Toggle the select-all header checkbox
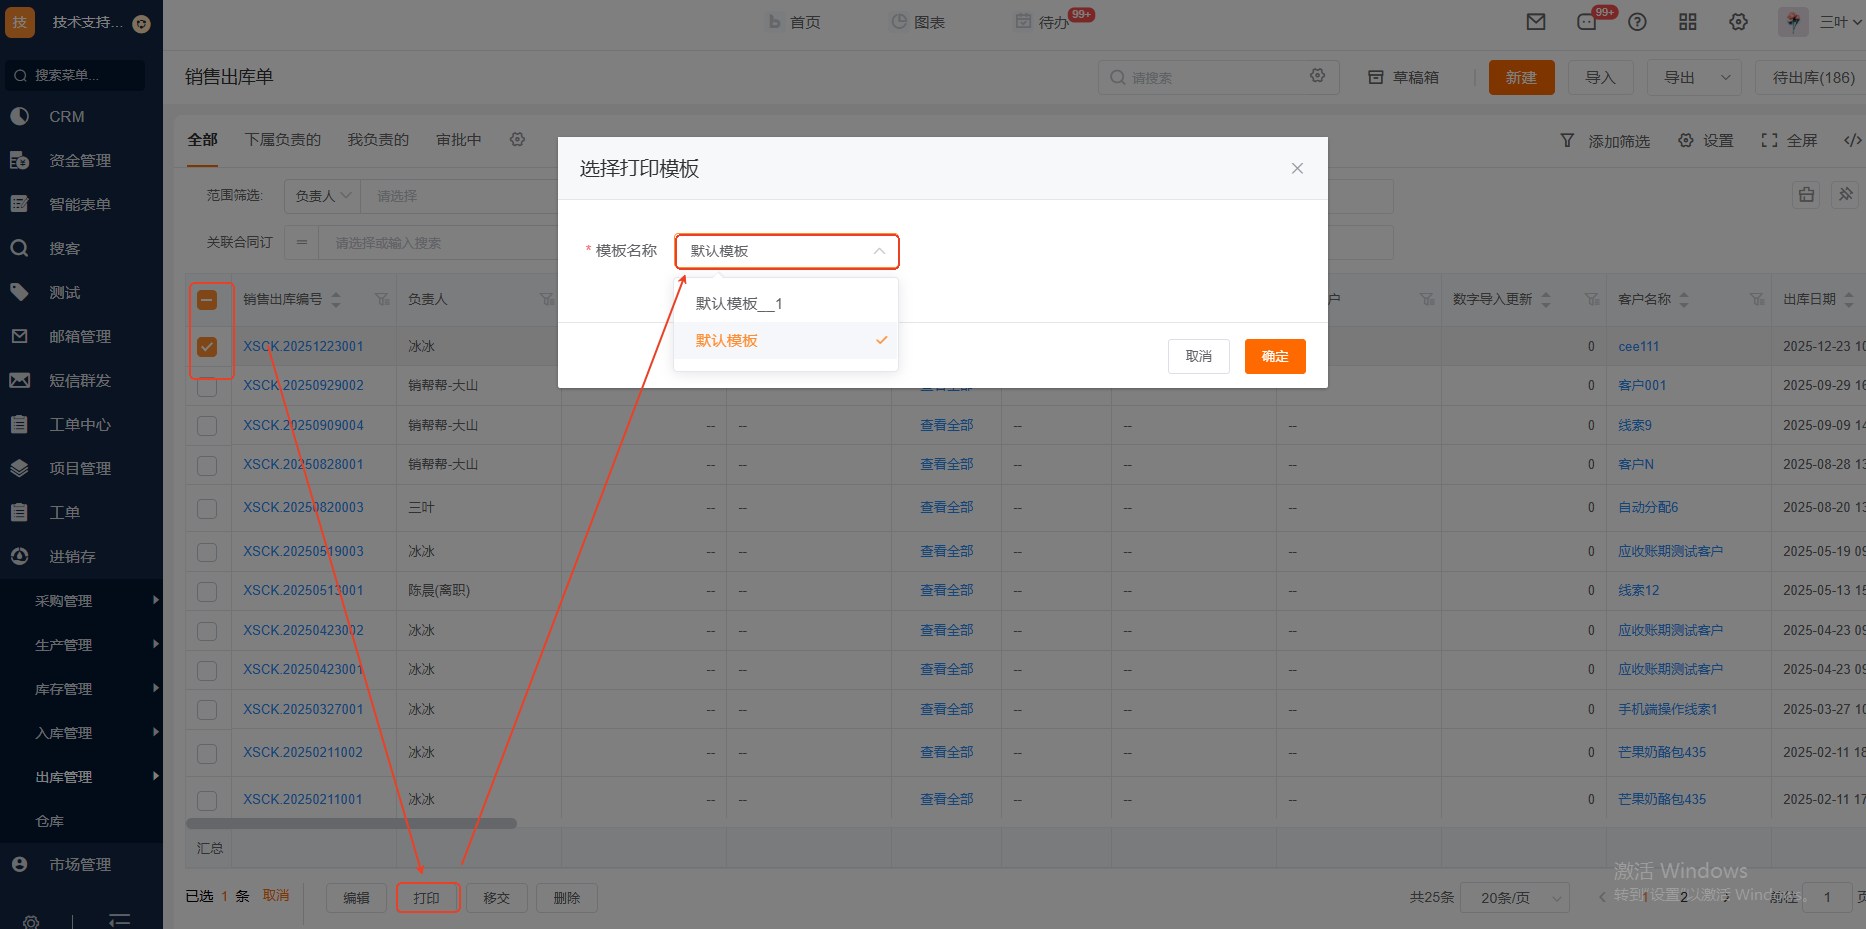Viewport: 1866px width, 929px height. (207, 300)
